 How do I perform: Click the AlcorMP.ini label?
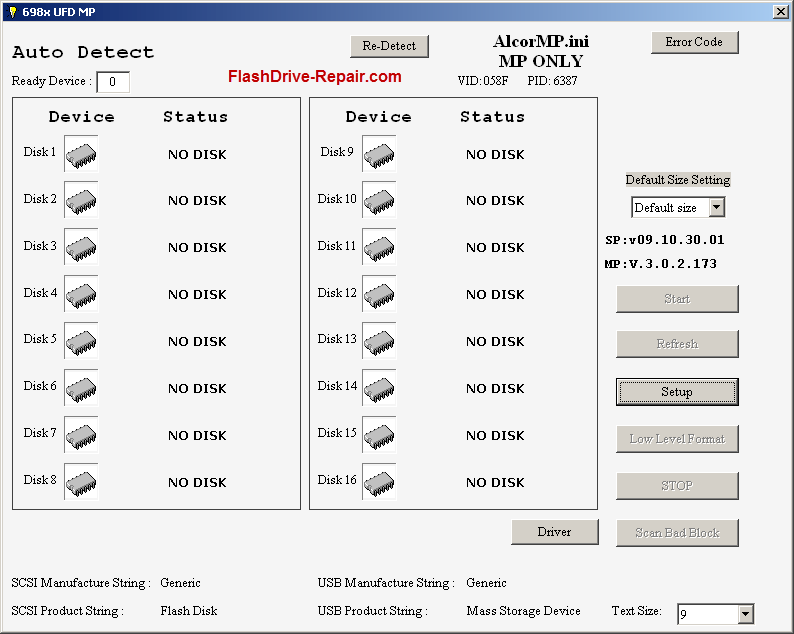[541, 42]
